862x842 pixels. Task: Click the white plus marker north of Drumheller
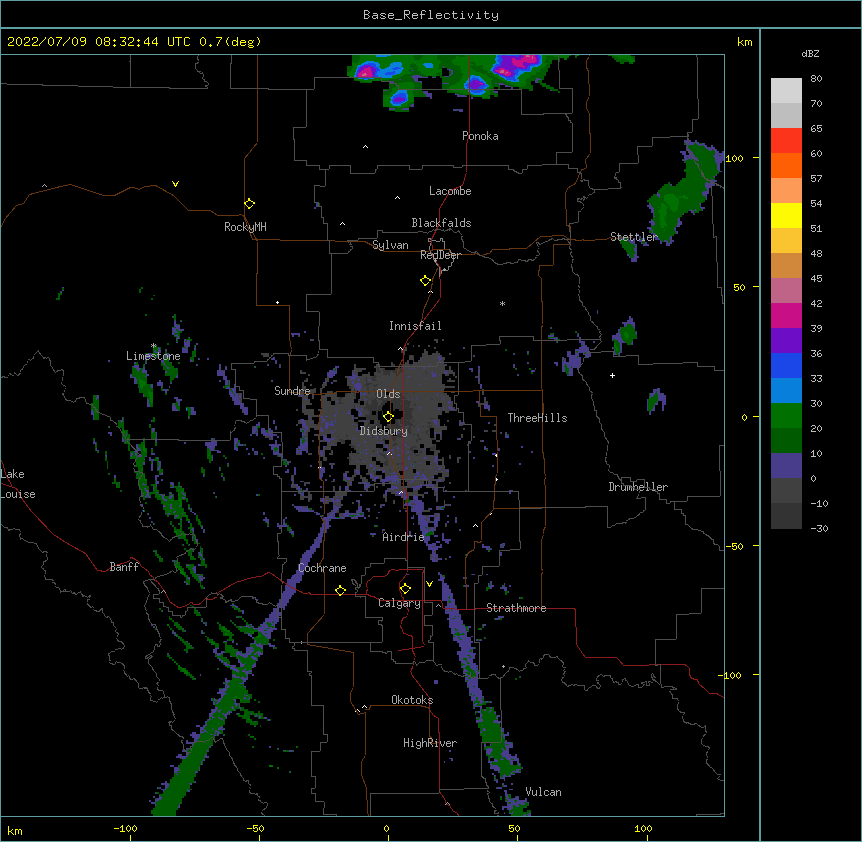point(612,375)
